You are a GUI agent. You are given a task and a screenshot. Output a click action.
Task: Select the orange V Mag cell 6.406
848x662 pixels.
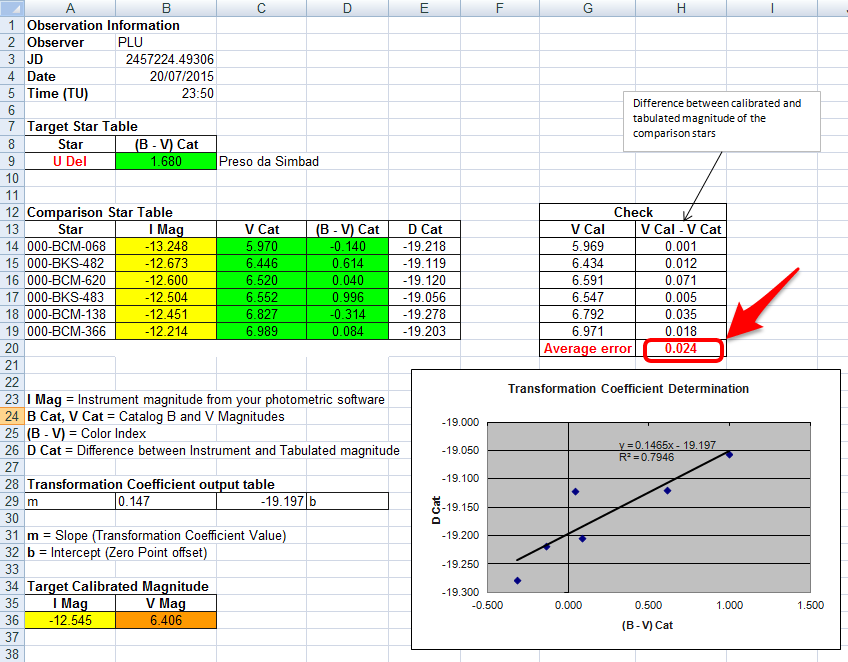(x=165, y=620)
